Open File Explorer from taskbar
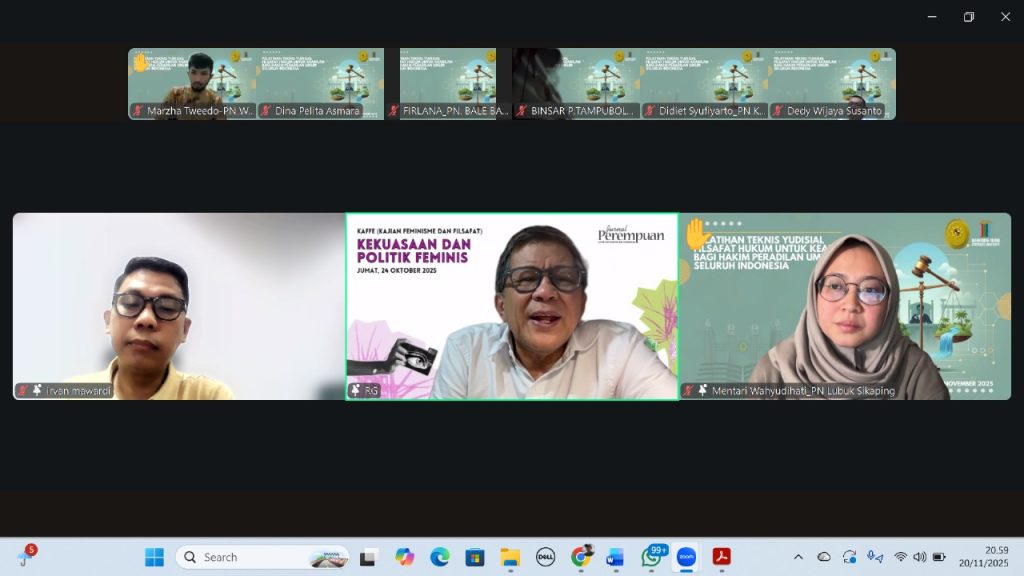This screenshot has height=576, width=1024. pyautogui.click(x=510, y=557)
